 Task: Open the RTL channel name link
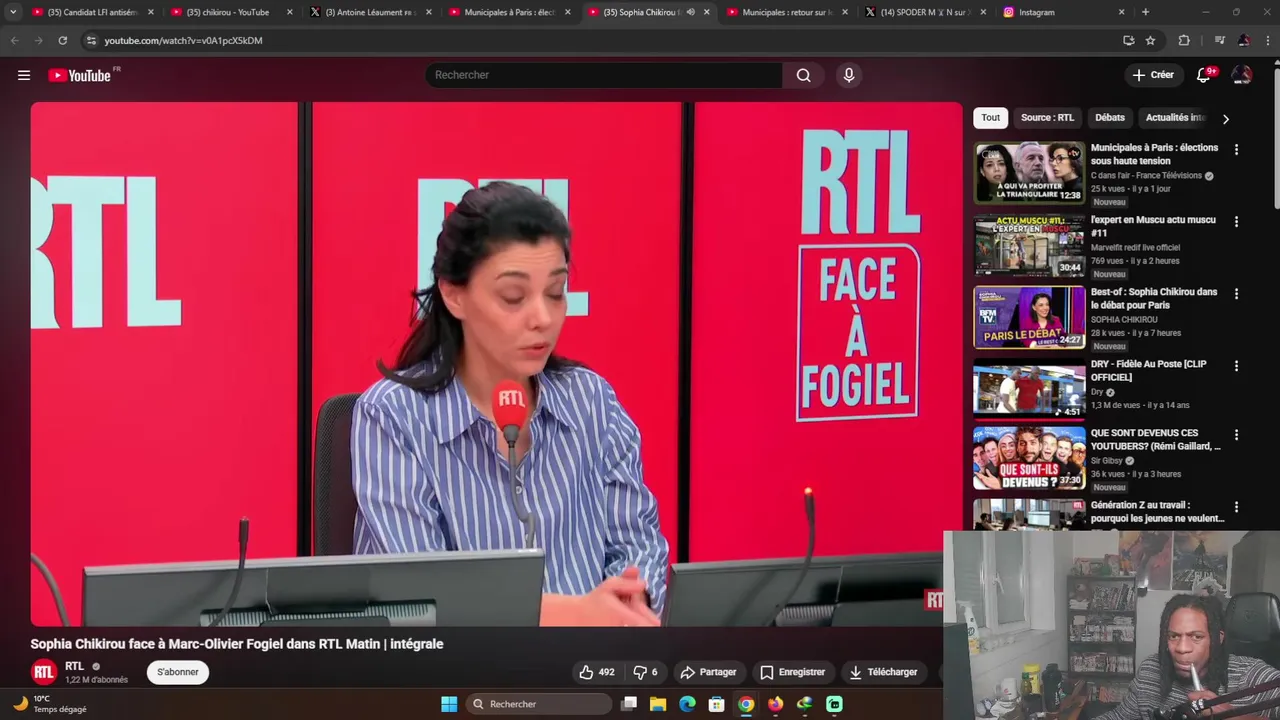[x=75, y=666]
